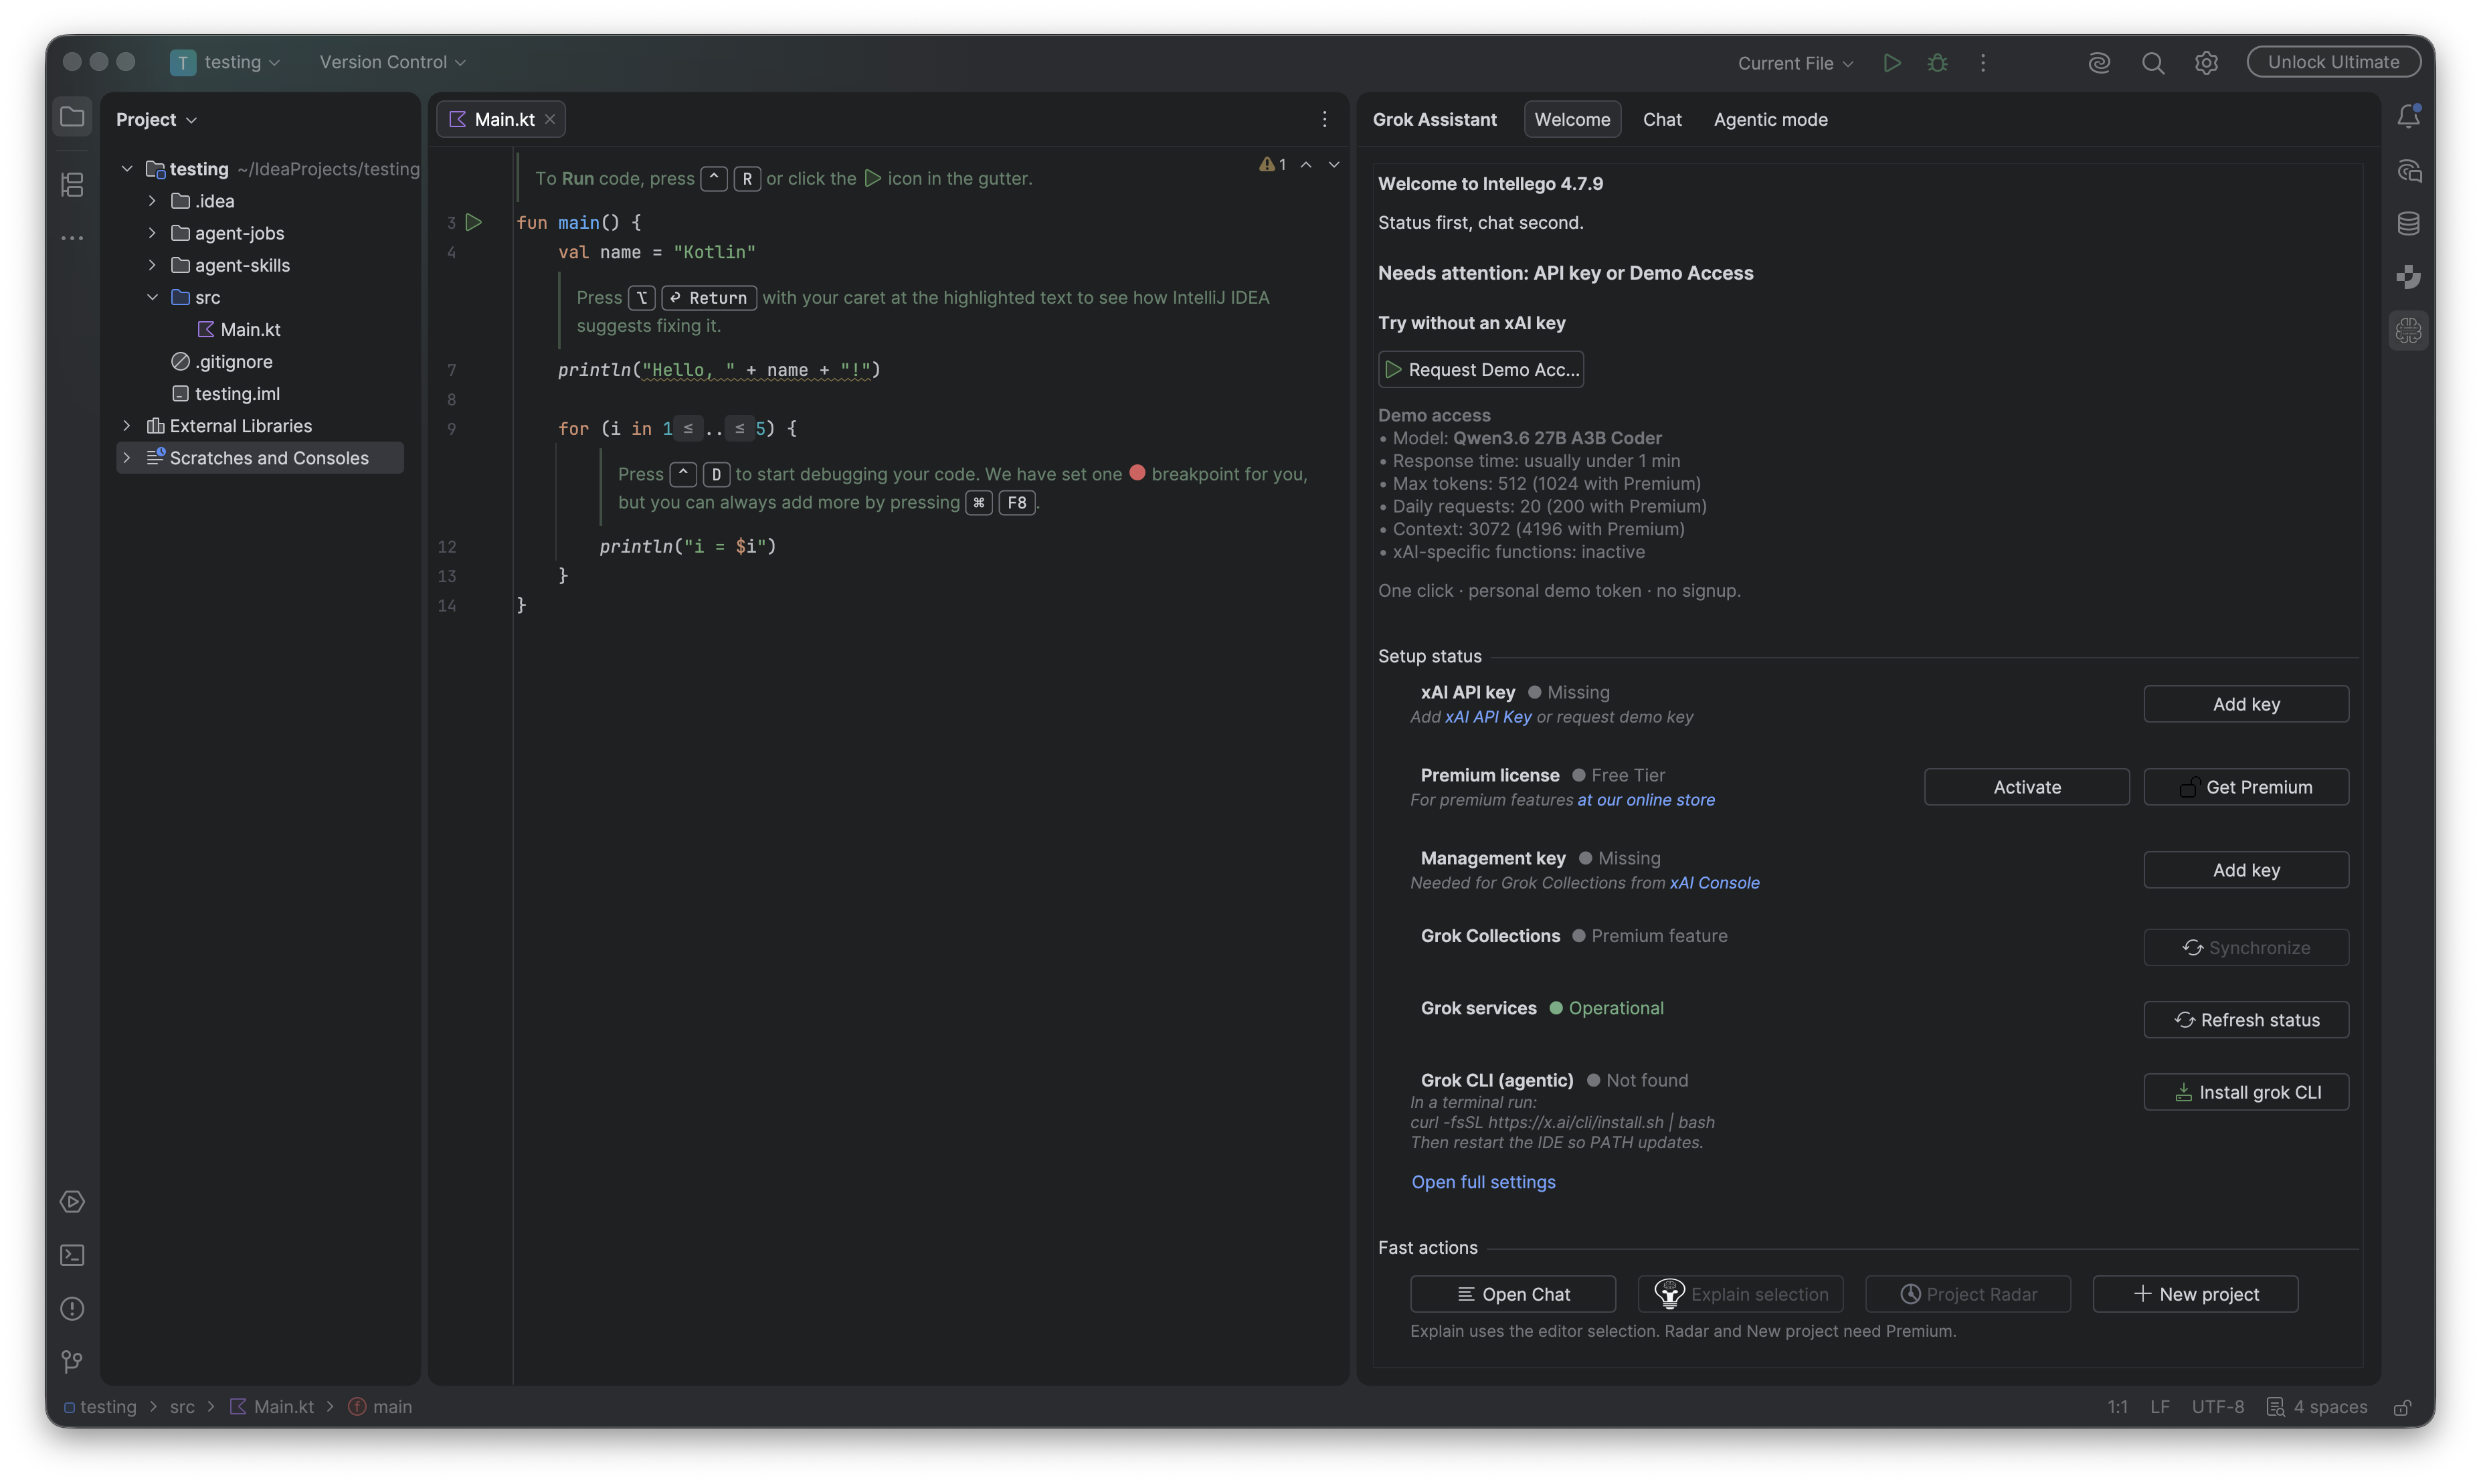Switch to the Chat tab
Screen dimensions: 2481x1484
pos(1661,119)
